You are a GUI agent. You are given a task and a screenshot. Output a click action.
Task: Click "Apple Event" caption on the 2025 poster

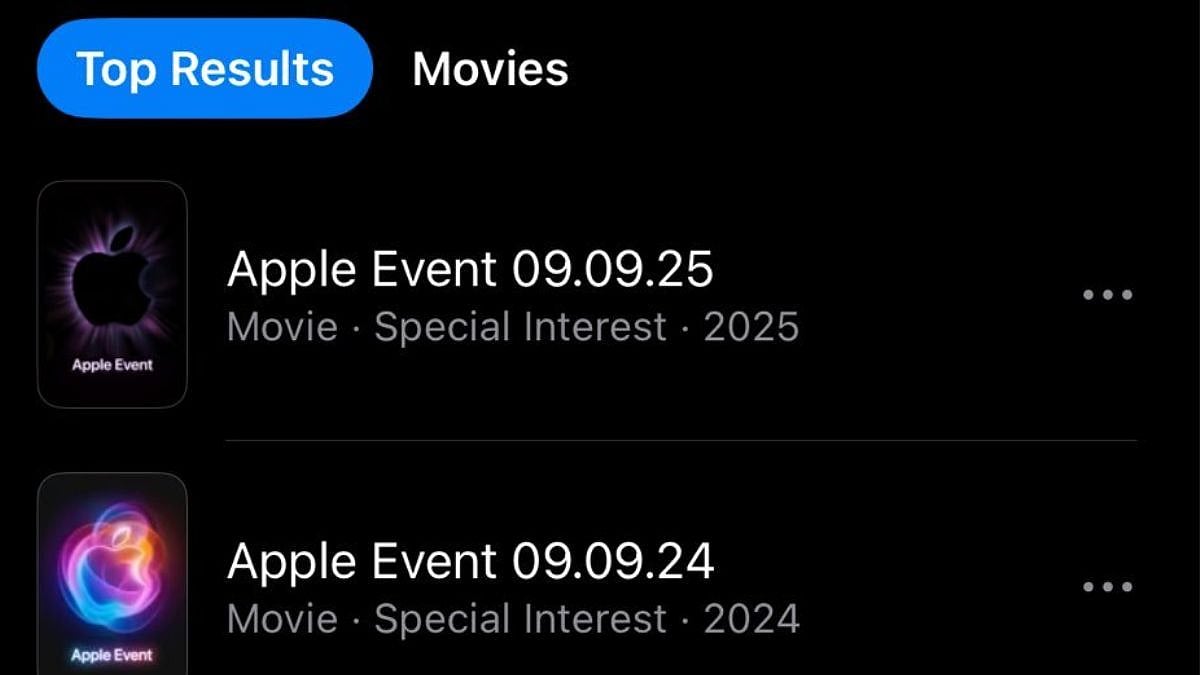(x=112, y=365)
